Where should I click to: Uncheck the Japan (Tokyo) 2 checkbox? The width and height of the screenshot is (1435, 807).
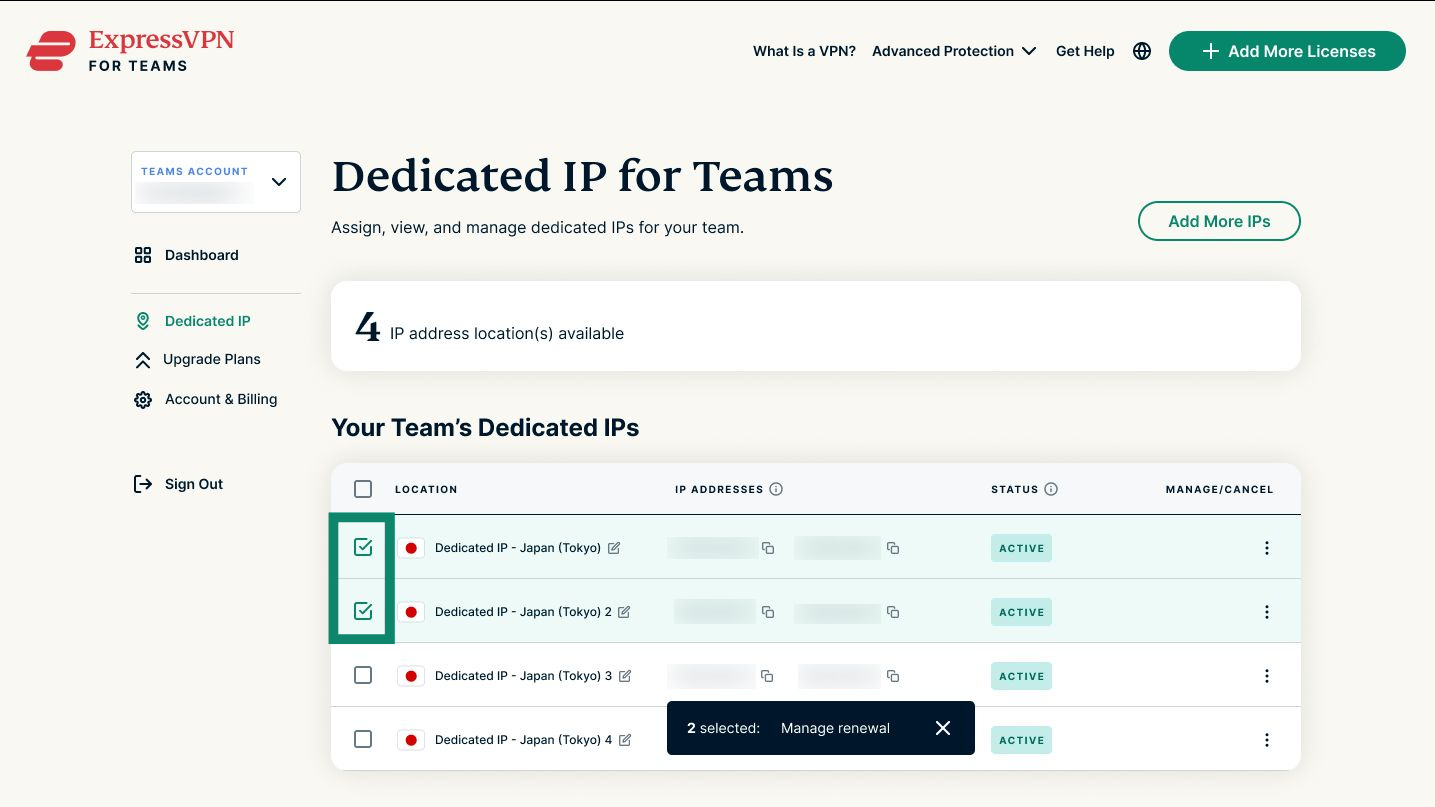pyautogui.click(x=363, y=611)
